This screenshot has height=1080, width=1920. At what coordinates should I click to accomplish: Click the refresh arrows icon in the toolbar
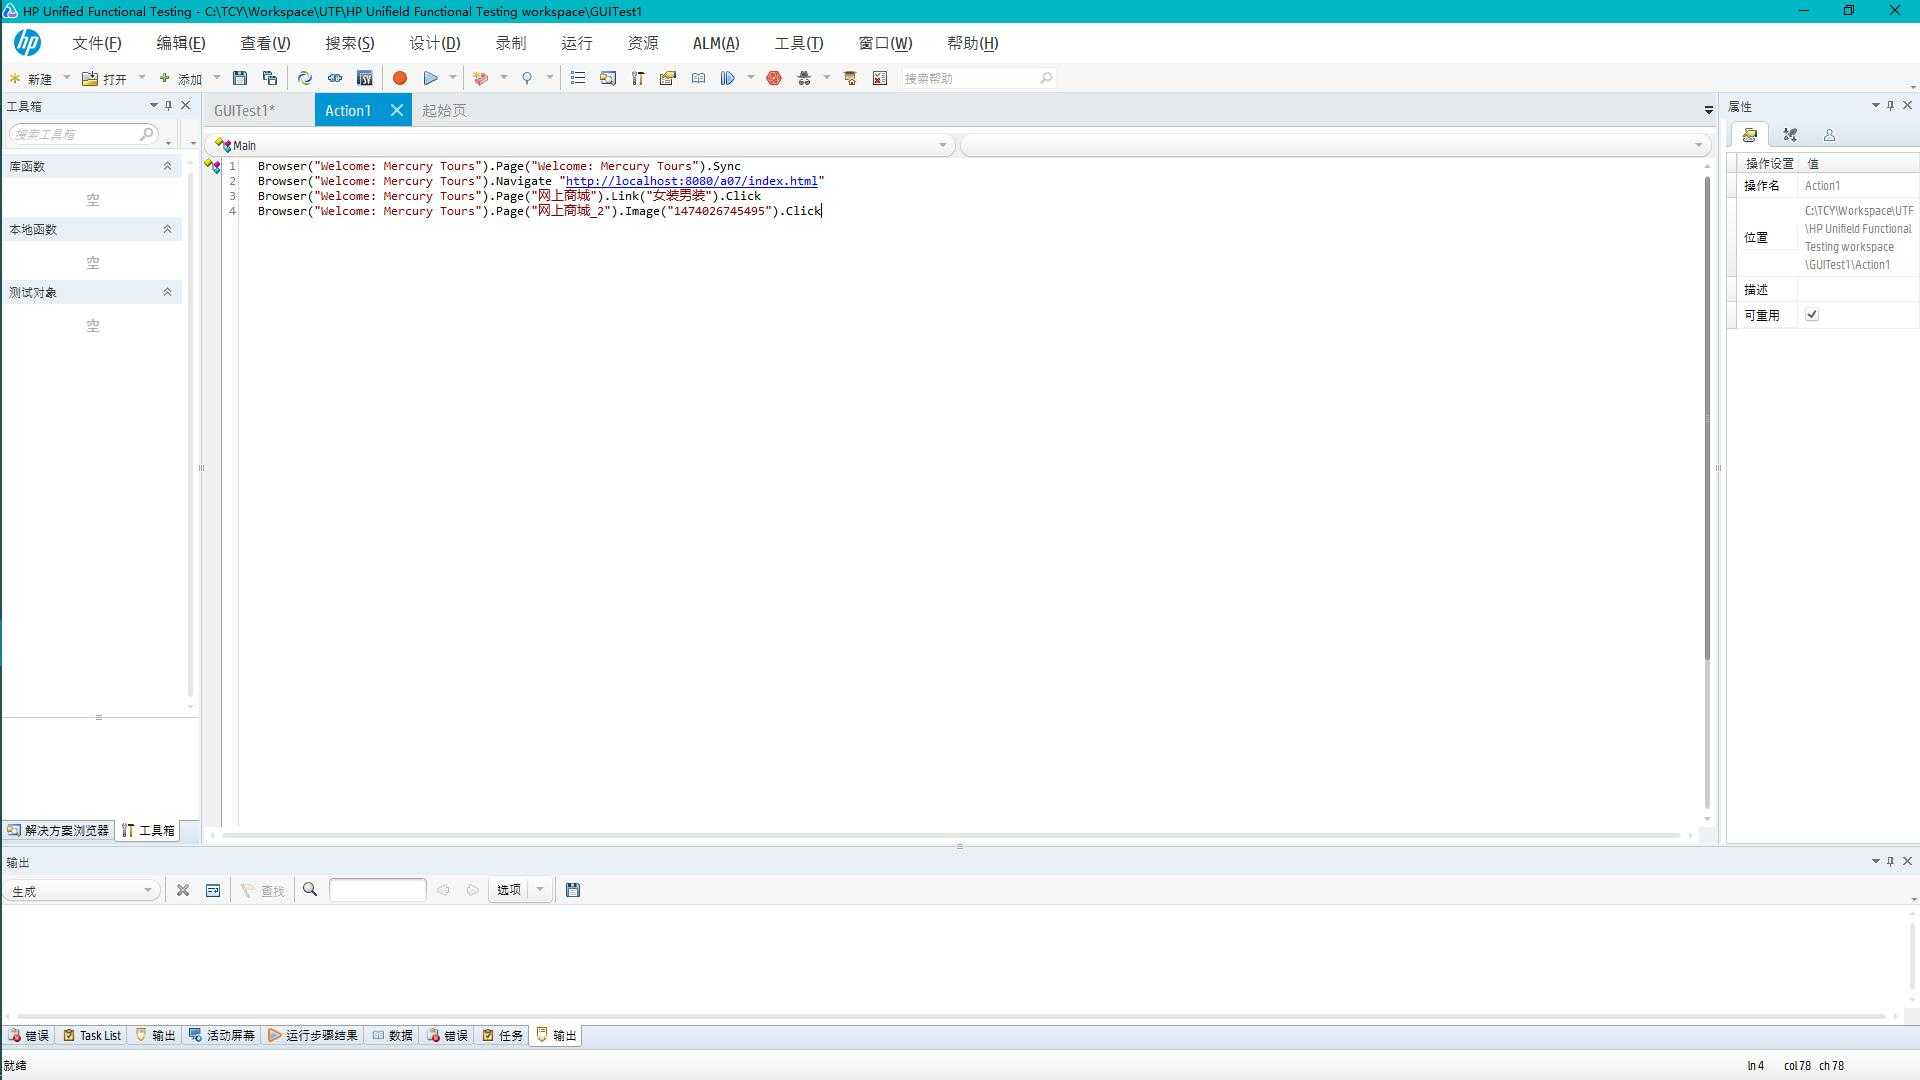tap(305, 78)
